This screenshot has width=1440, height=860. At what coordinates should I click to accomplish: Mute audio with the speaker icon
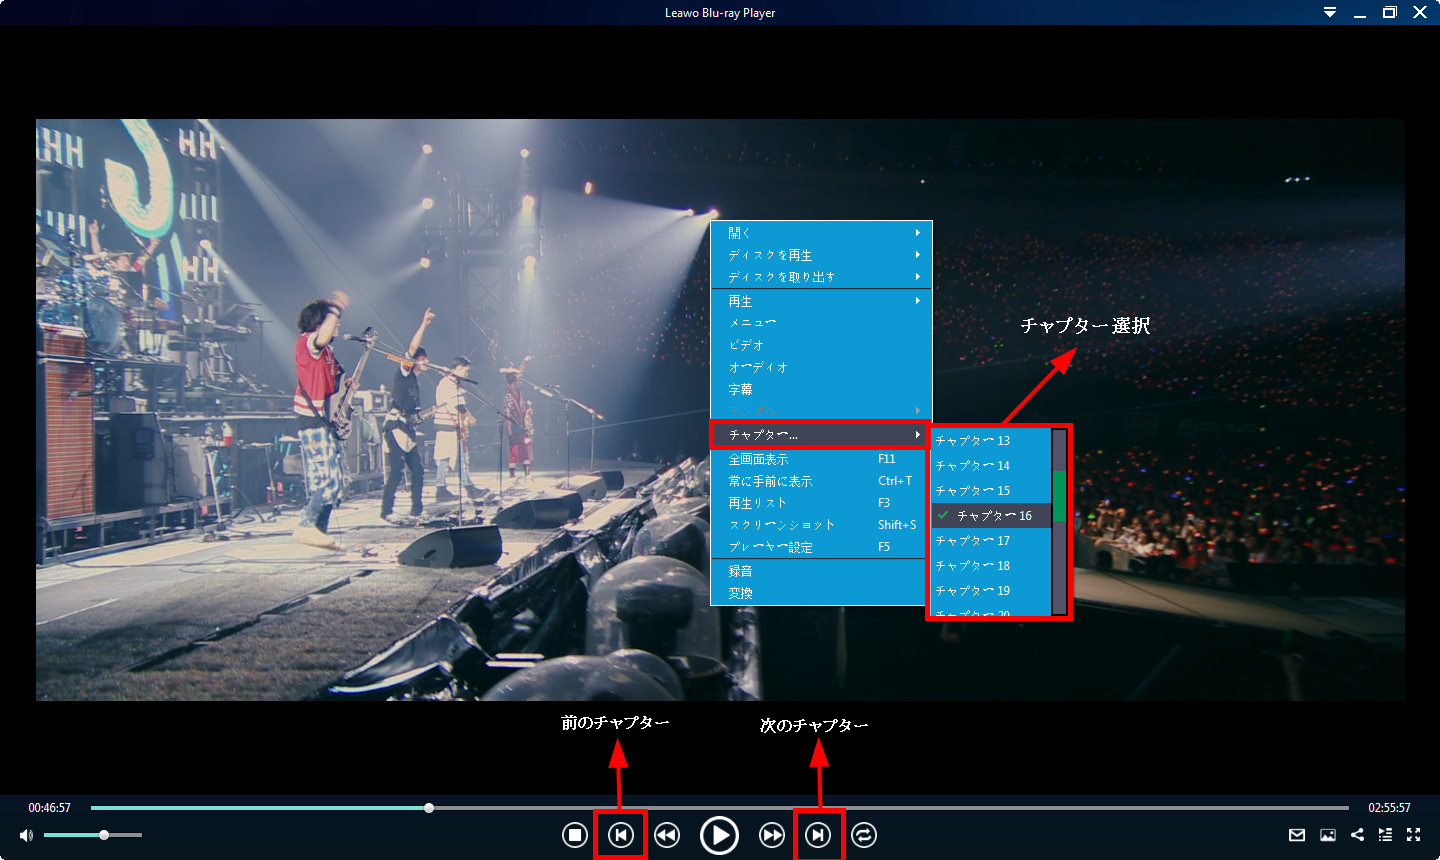point(26,835)
